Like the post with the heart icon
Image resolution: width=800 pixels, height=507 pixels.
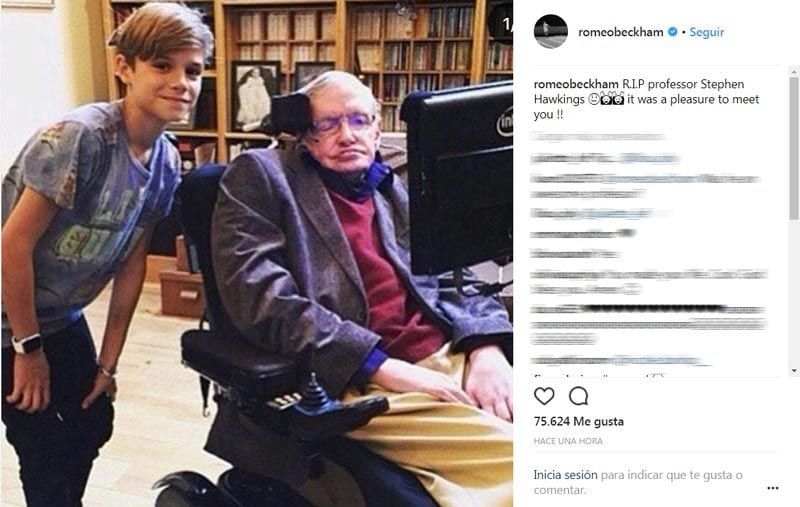pyautogui.click(x=544, y=396)
